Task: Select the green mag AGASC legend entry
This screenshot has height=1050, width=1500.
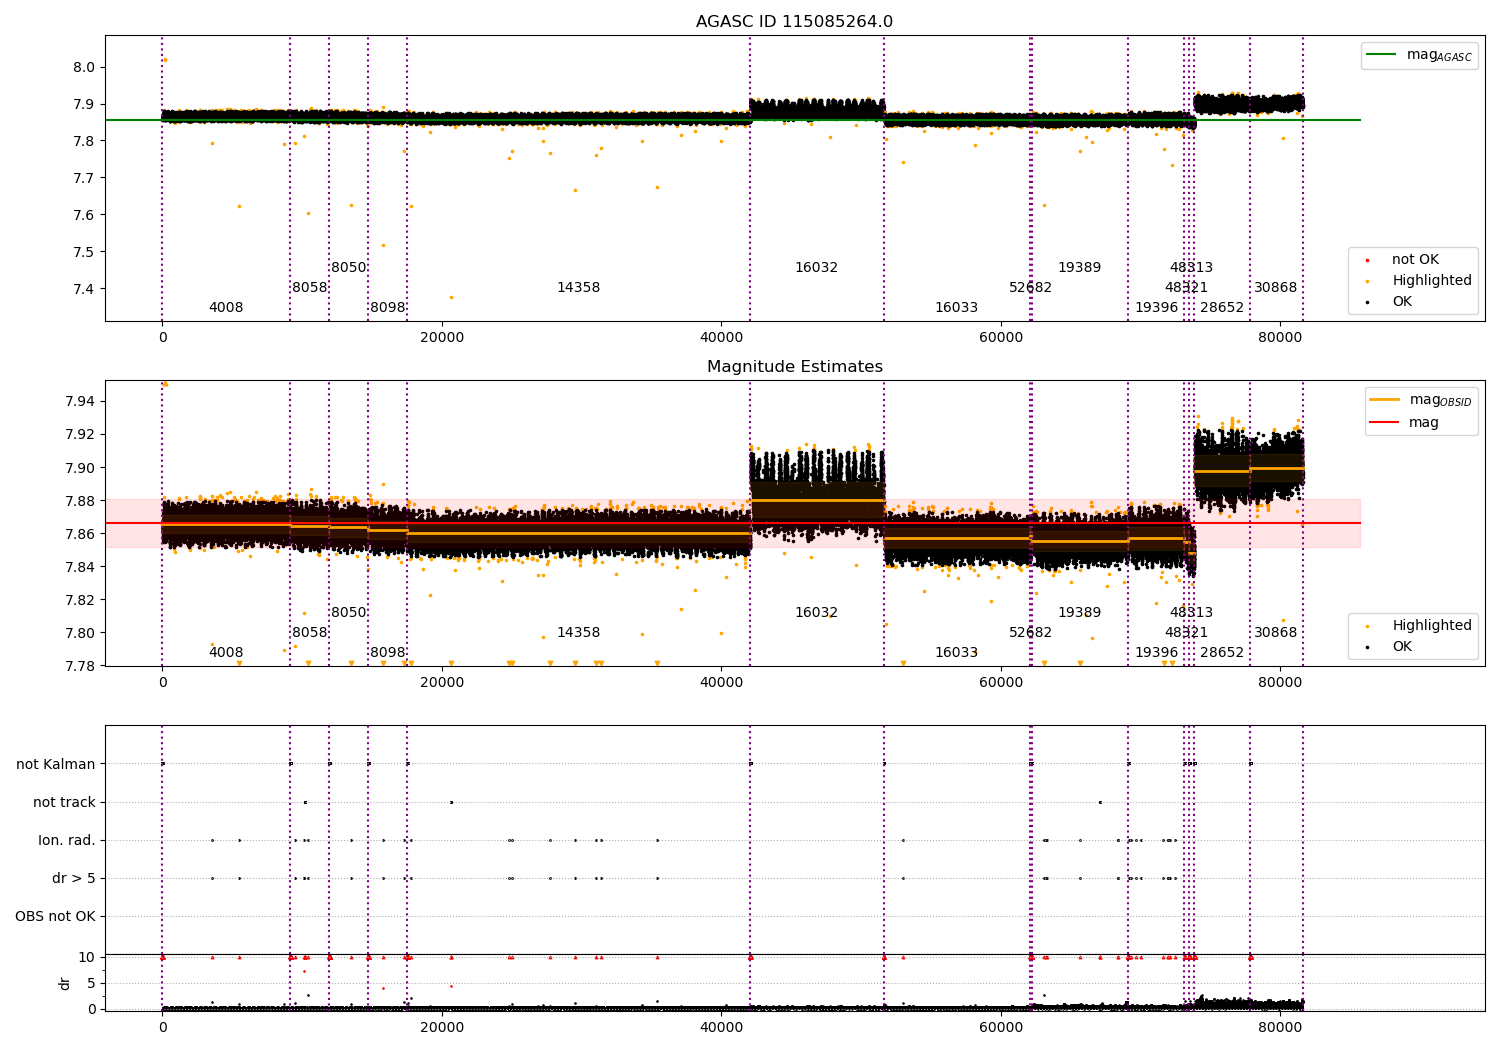Action: 1419,55
